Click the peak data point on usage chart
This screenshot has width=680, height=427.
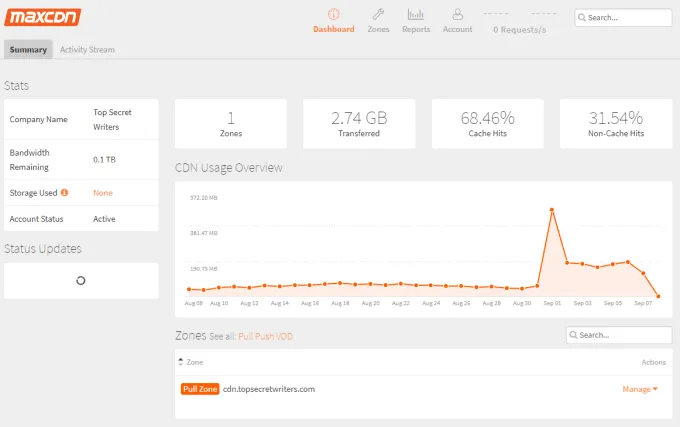(x=551, y=210)
